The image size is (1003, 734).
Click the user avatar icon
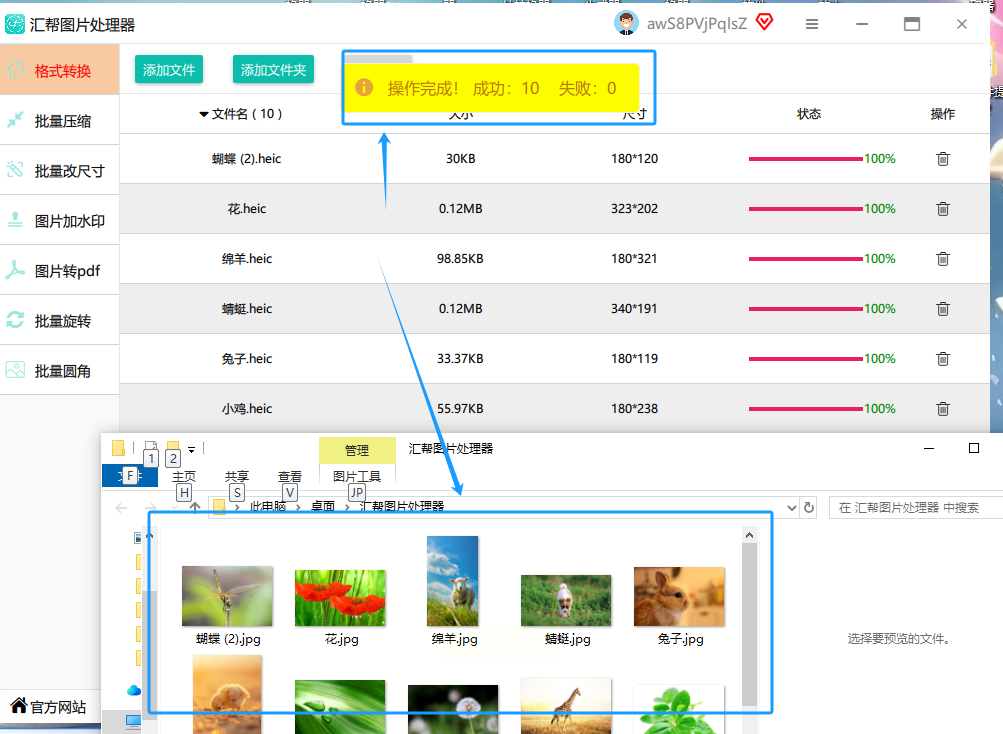coord(626,24)
